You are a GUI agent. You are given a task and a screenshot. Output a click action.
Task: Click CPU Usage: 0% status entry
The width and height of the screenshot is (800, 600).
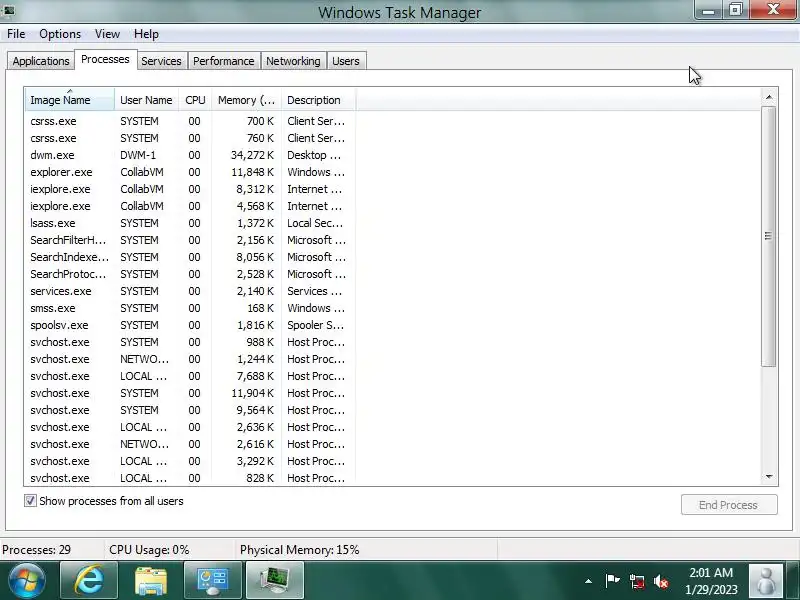point(149,550)
